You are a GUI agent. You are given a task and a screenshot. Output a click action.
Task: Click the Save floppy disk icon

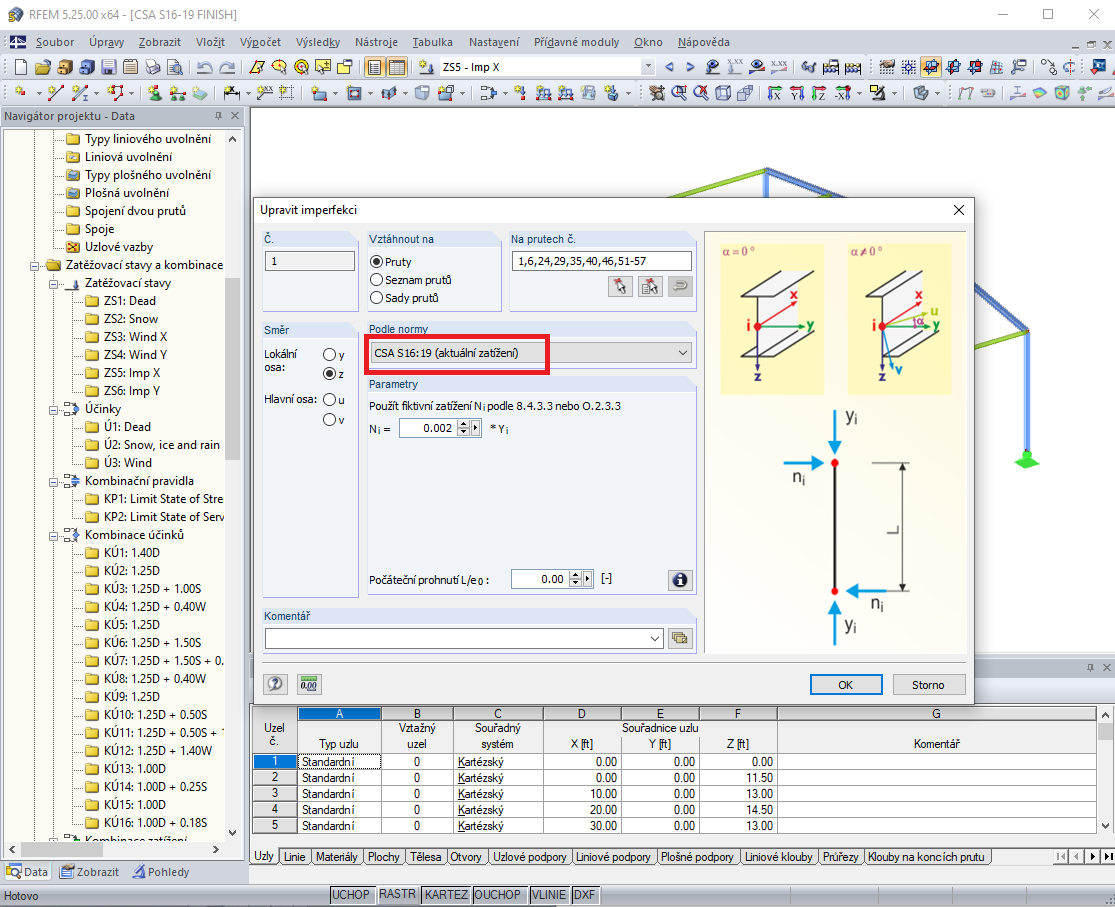109,67
